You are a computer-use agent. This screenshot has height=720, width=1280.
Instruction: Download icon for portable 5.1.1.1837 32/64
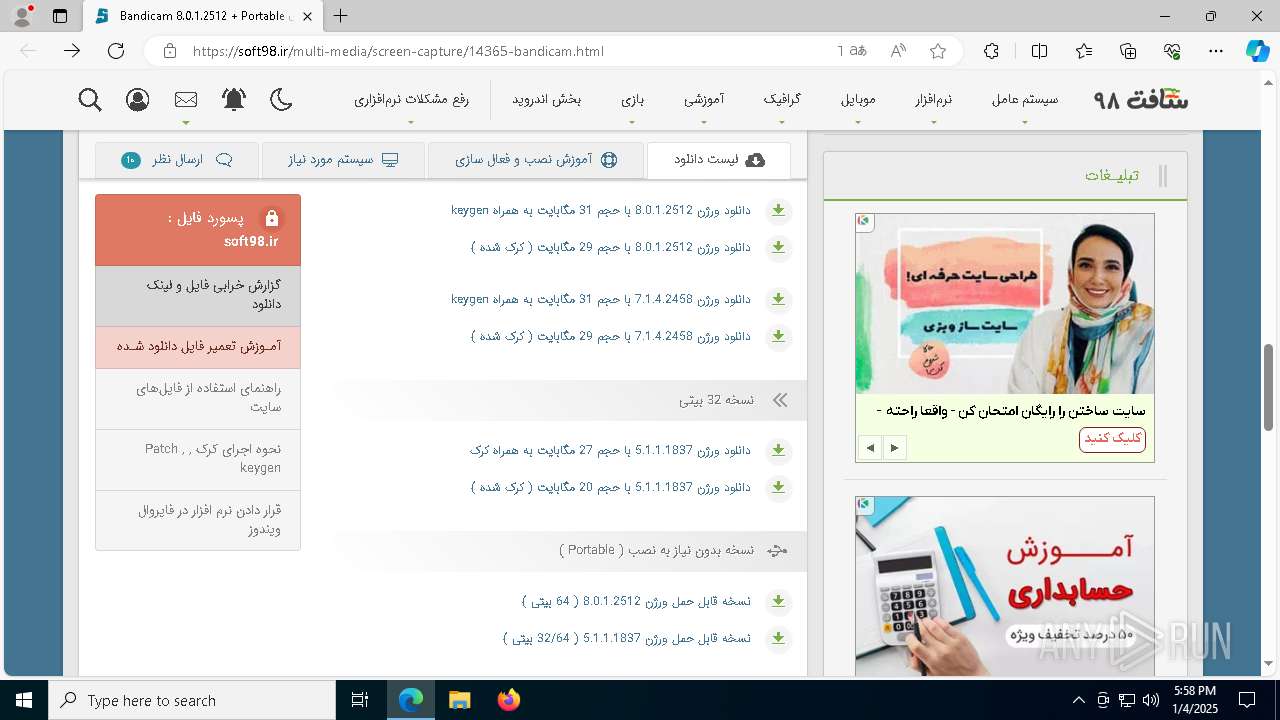778,638
